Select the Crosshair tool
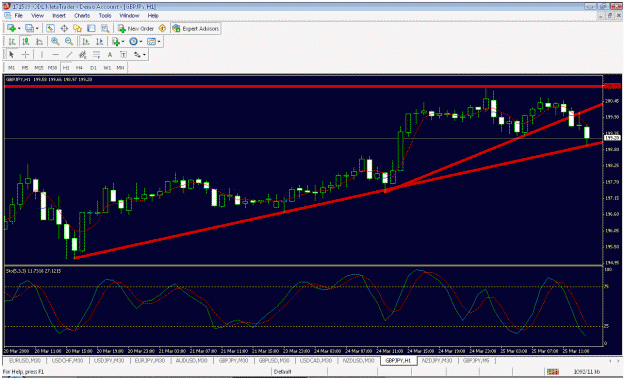 point(26,55)
